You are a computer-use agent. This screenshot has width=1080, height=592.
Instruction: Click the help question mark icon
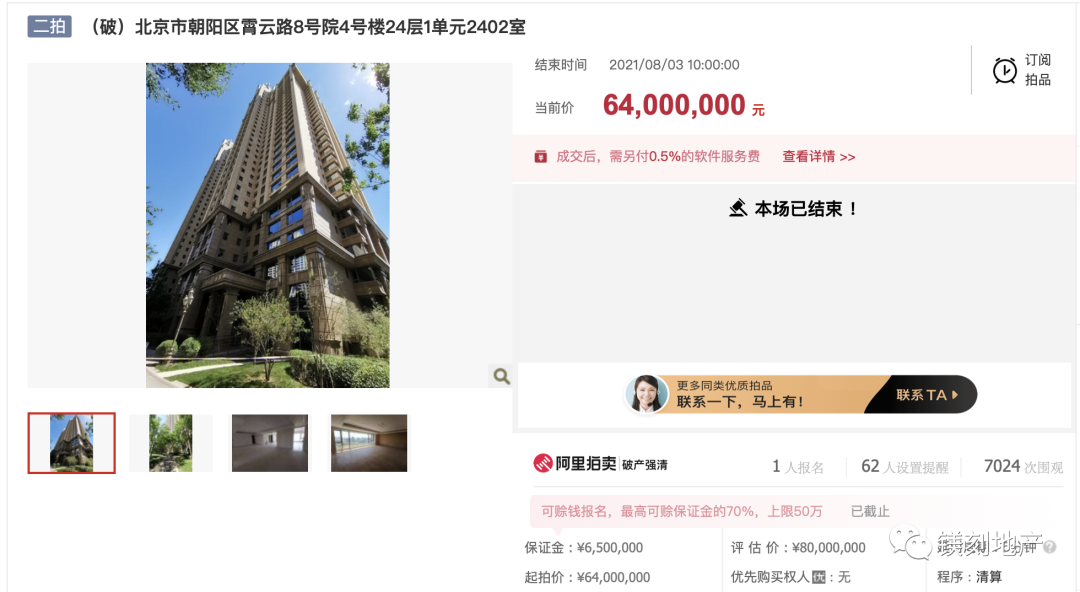[1050, 547]
